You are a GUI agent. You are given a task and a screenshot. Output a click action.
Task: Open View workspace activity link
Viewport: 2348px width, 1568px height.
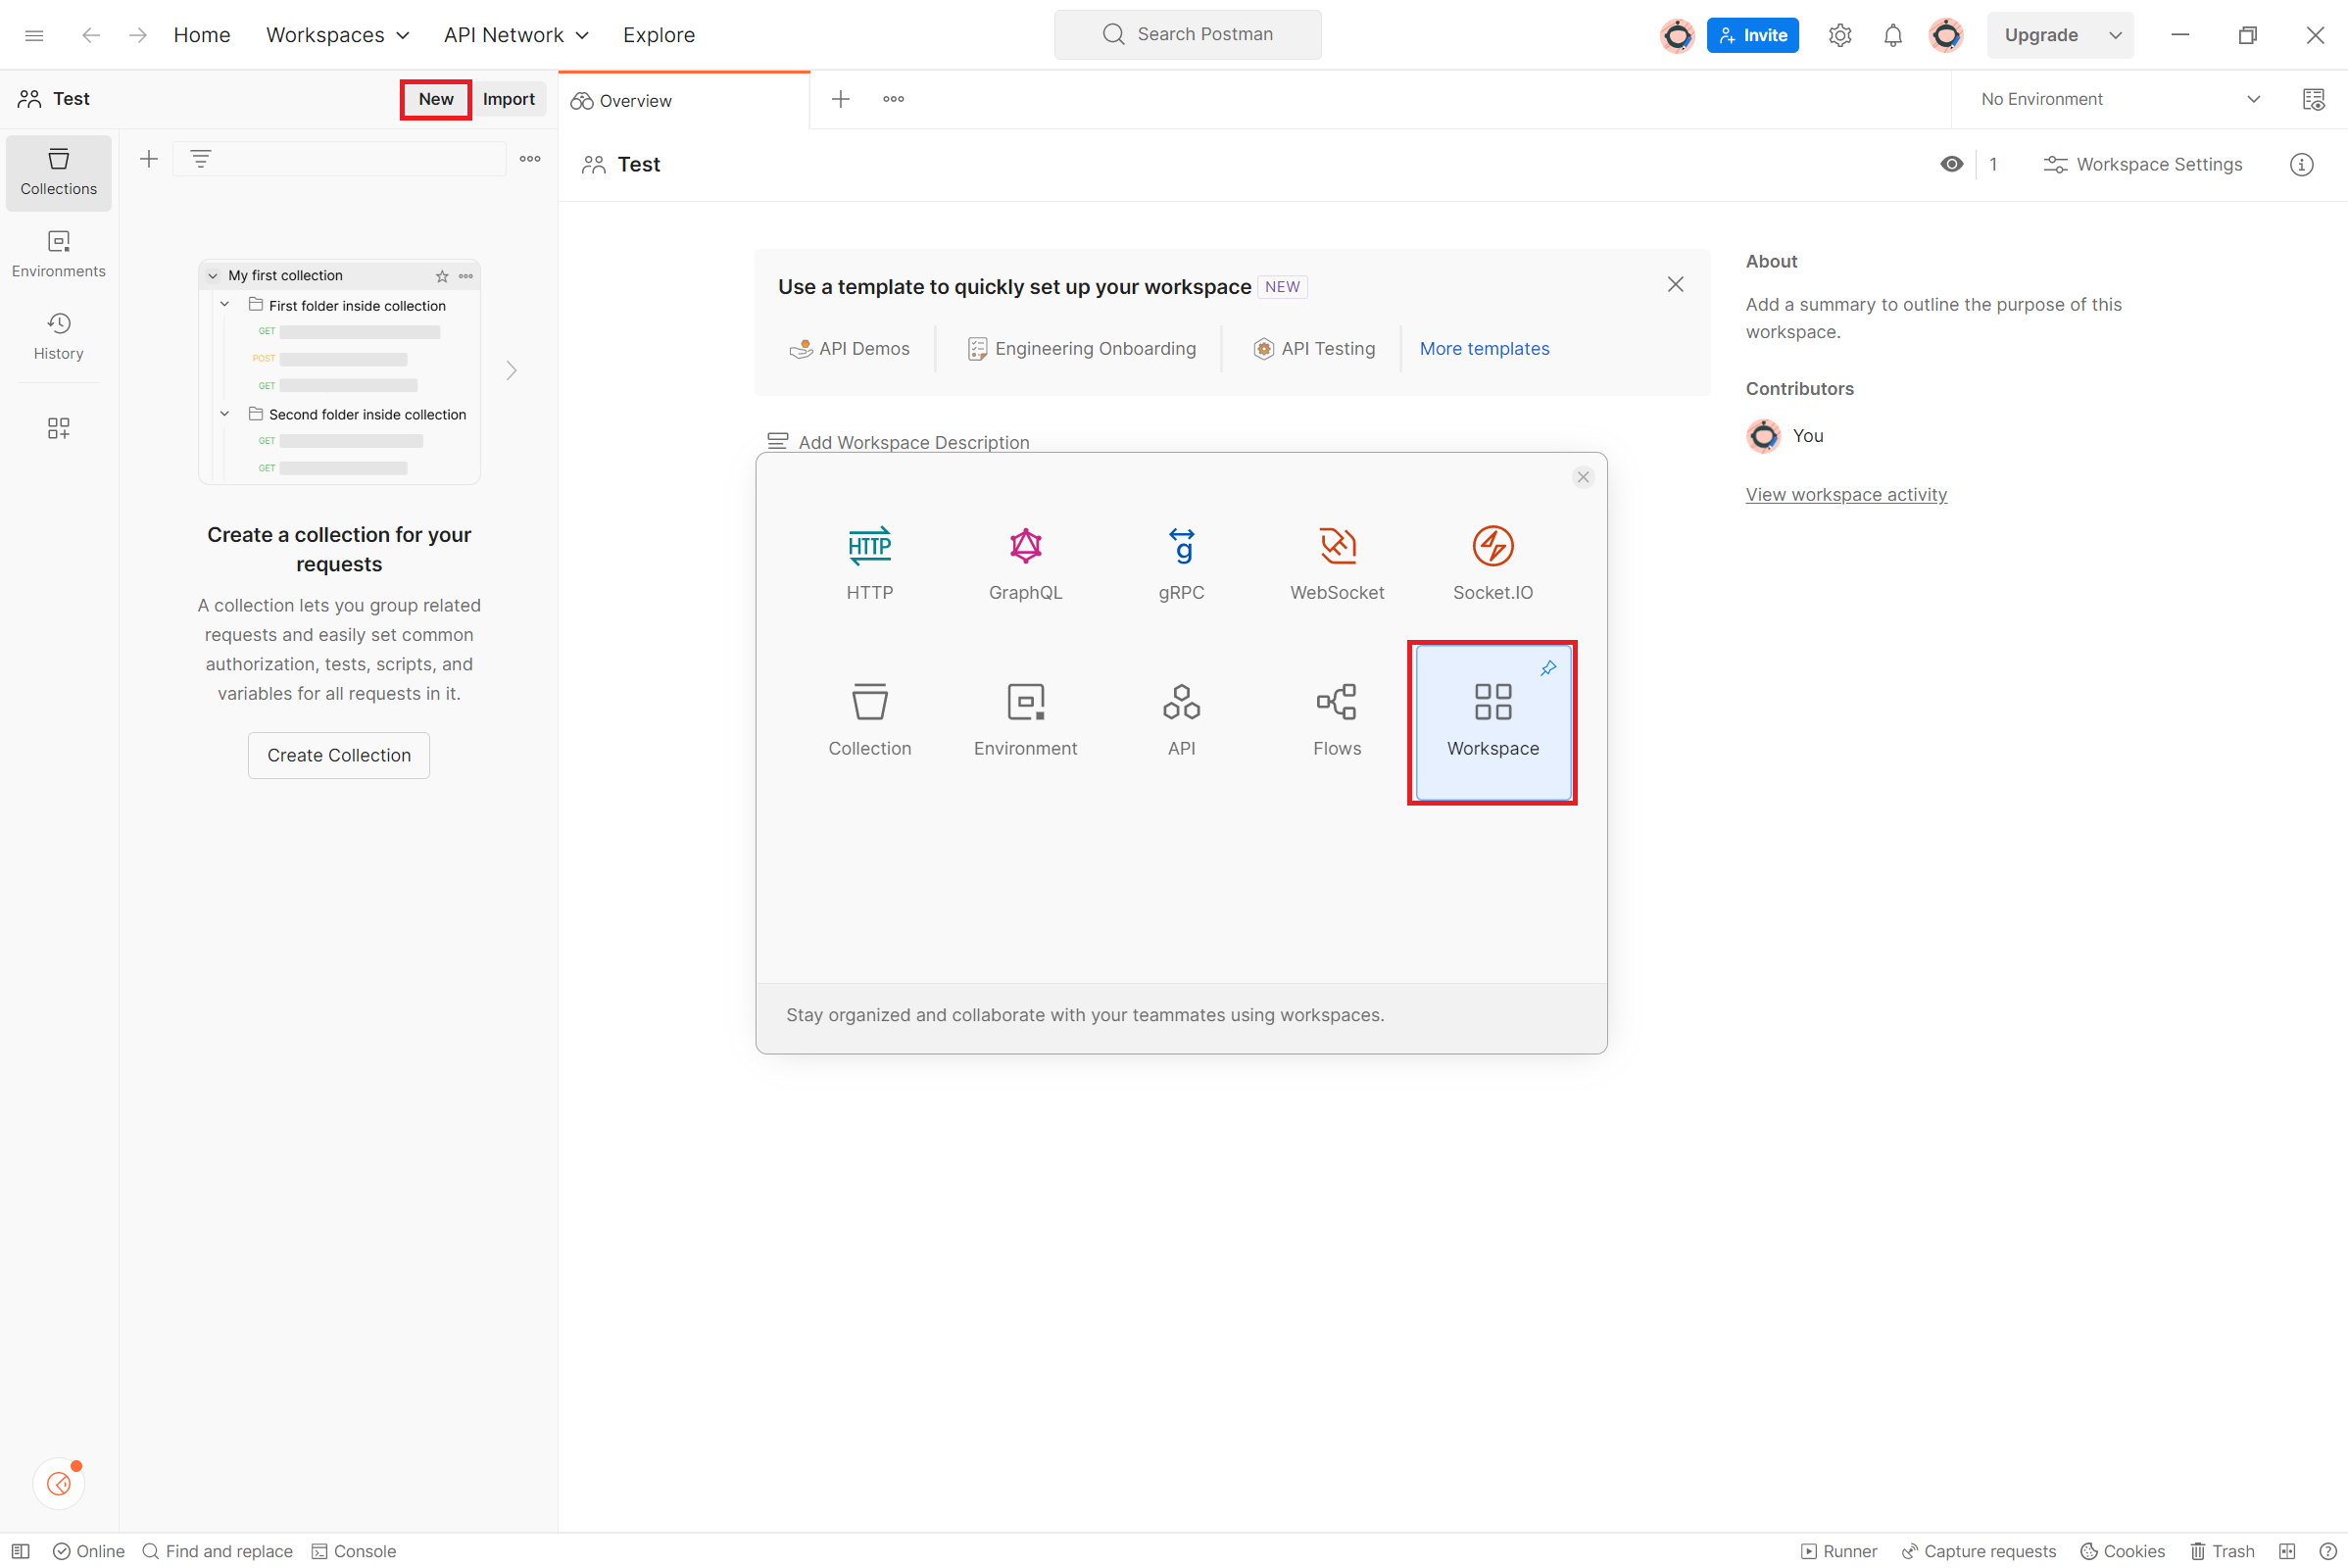coord(1846,494)
